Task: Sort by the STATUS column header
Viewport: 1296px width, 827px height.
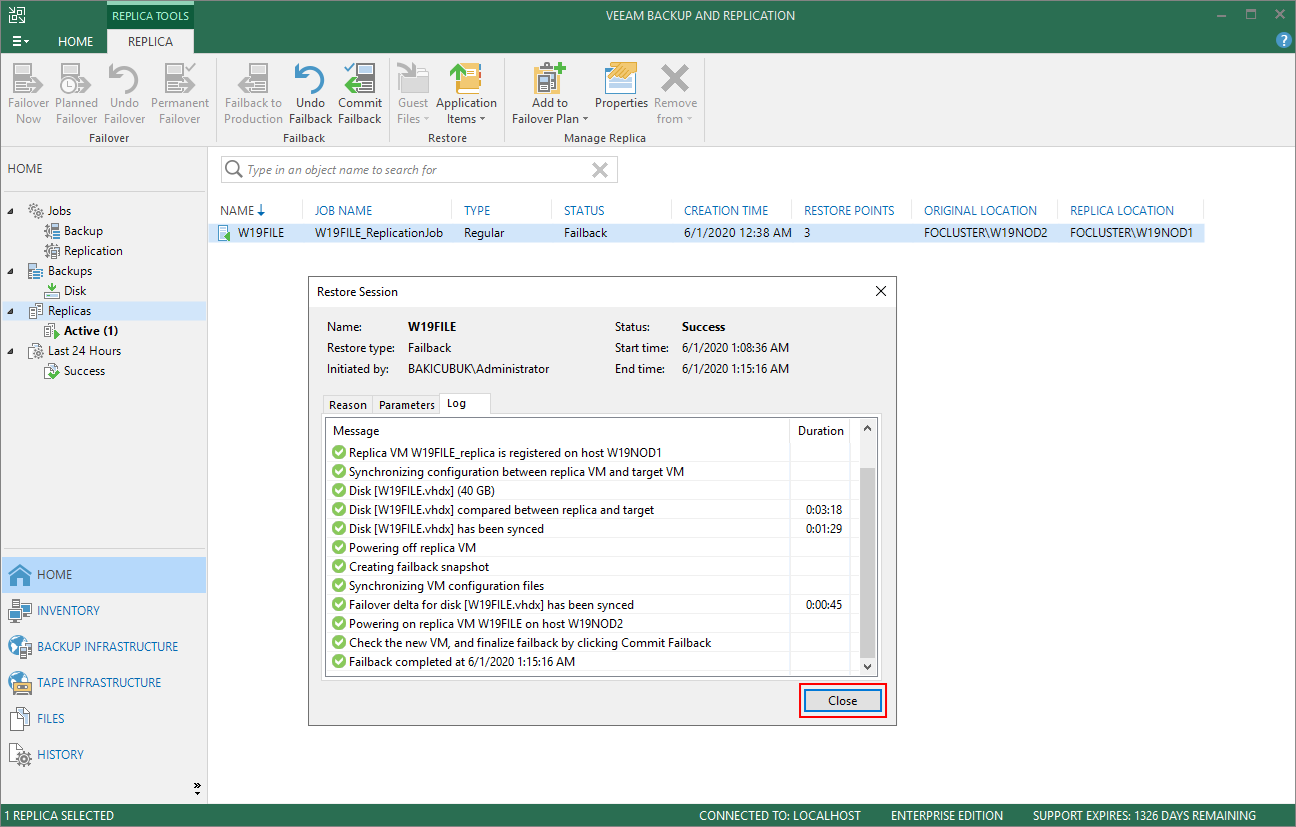Action: point(584,211)
